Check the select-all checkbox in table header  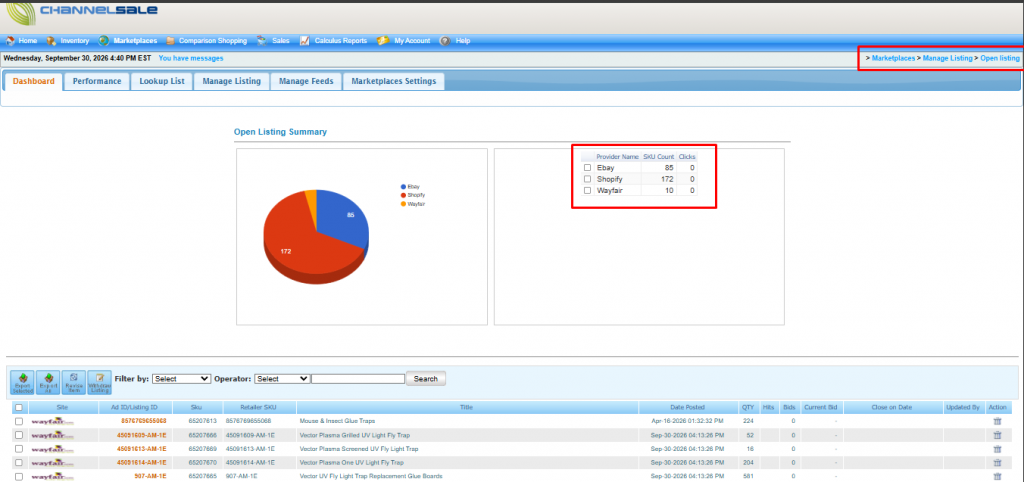click(18, 408)
